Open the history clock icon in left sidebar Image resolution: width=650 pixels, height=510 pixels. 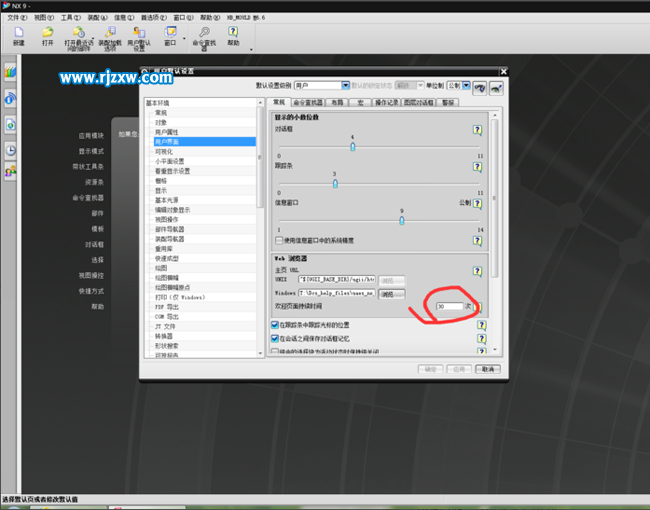10,149
